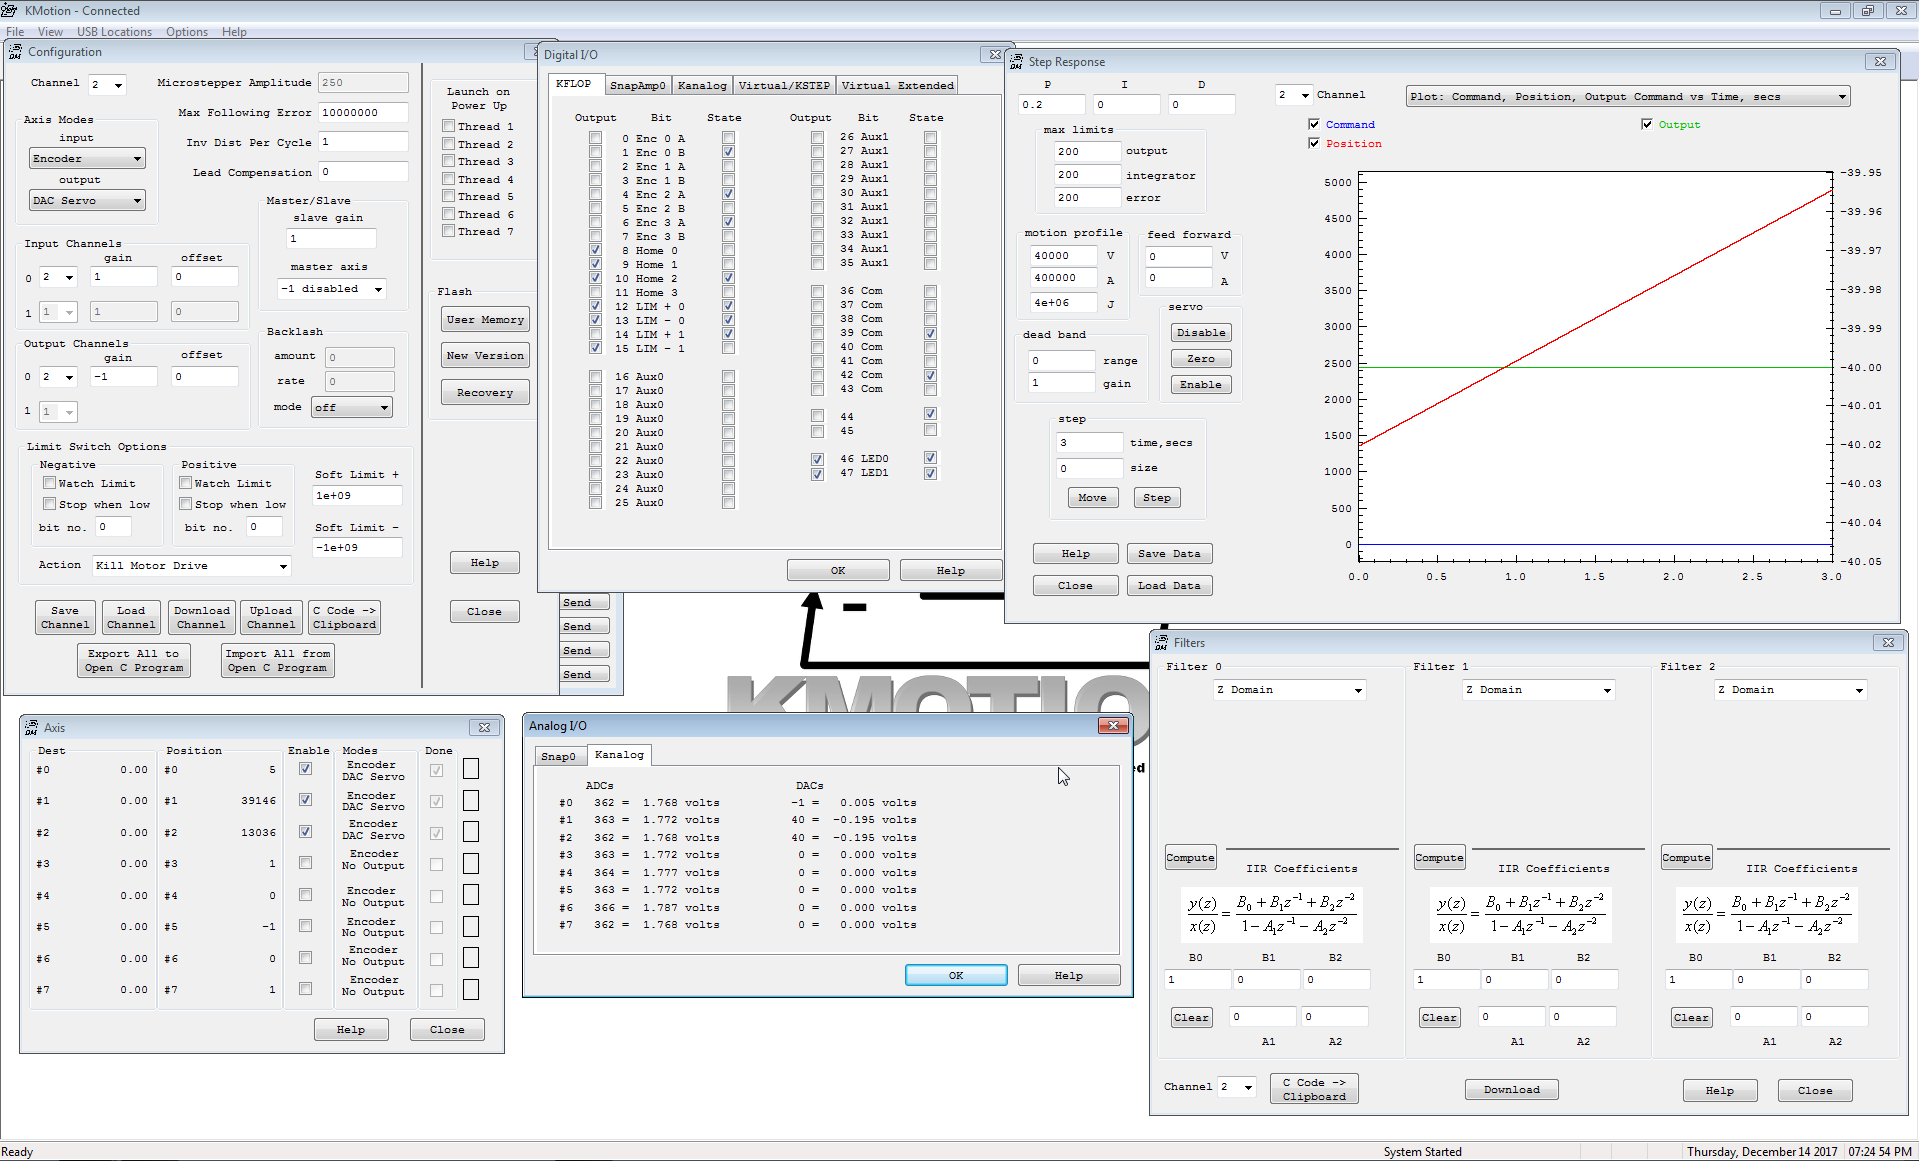Viewport: 1919px width, 1161px height.
Task: Click the Configuration window title icon
Action: click(15, 52)
